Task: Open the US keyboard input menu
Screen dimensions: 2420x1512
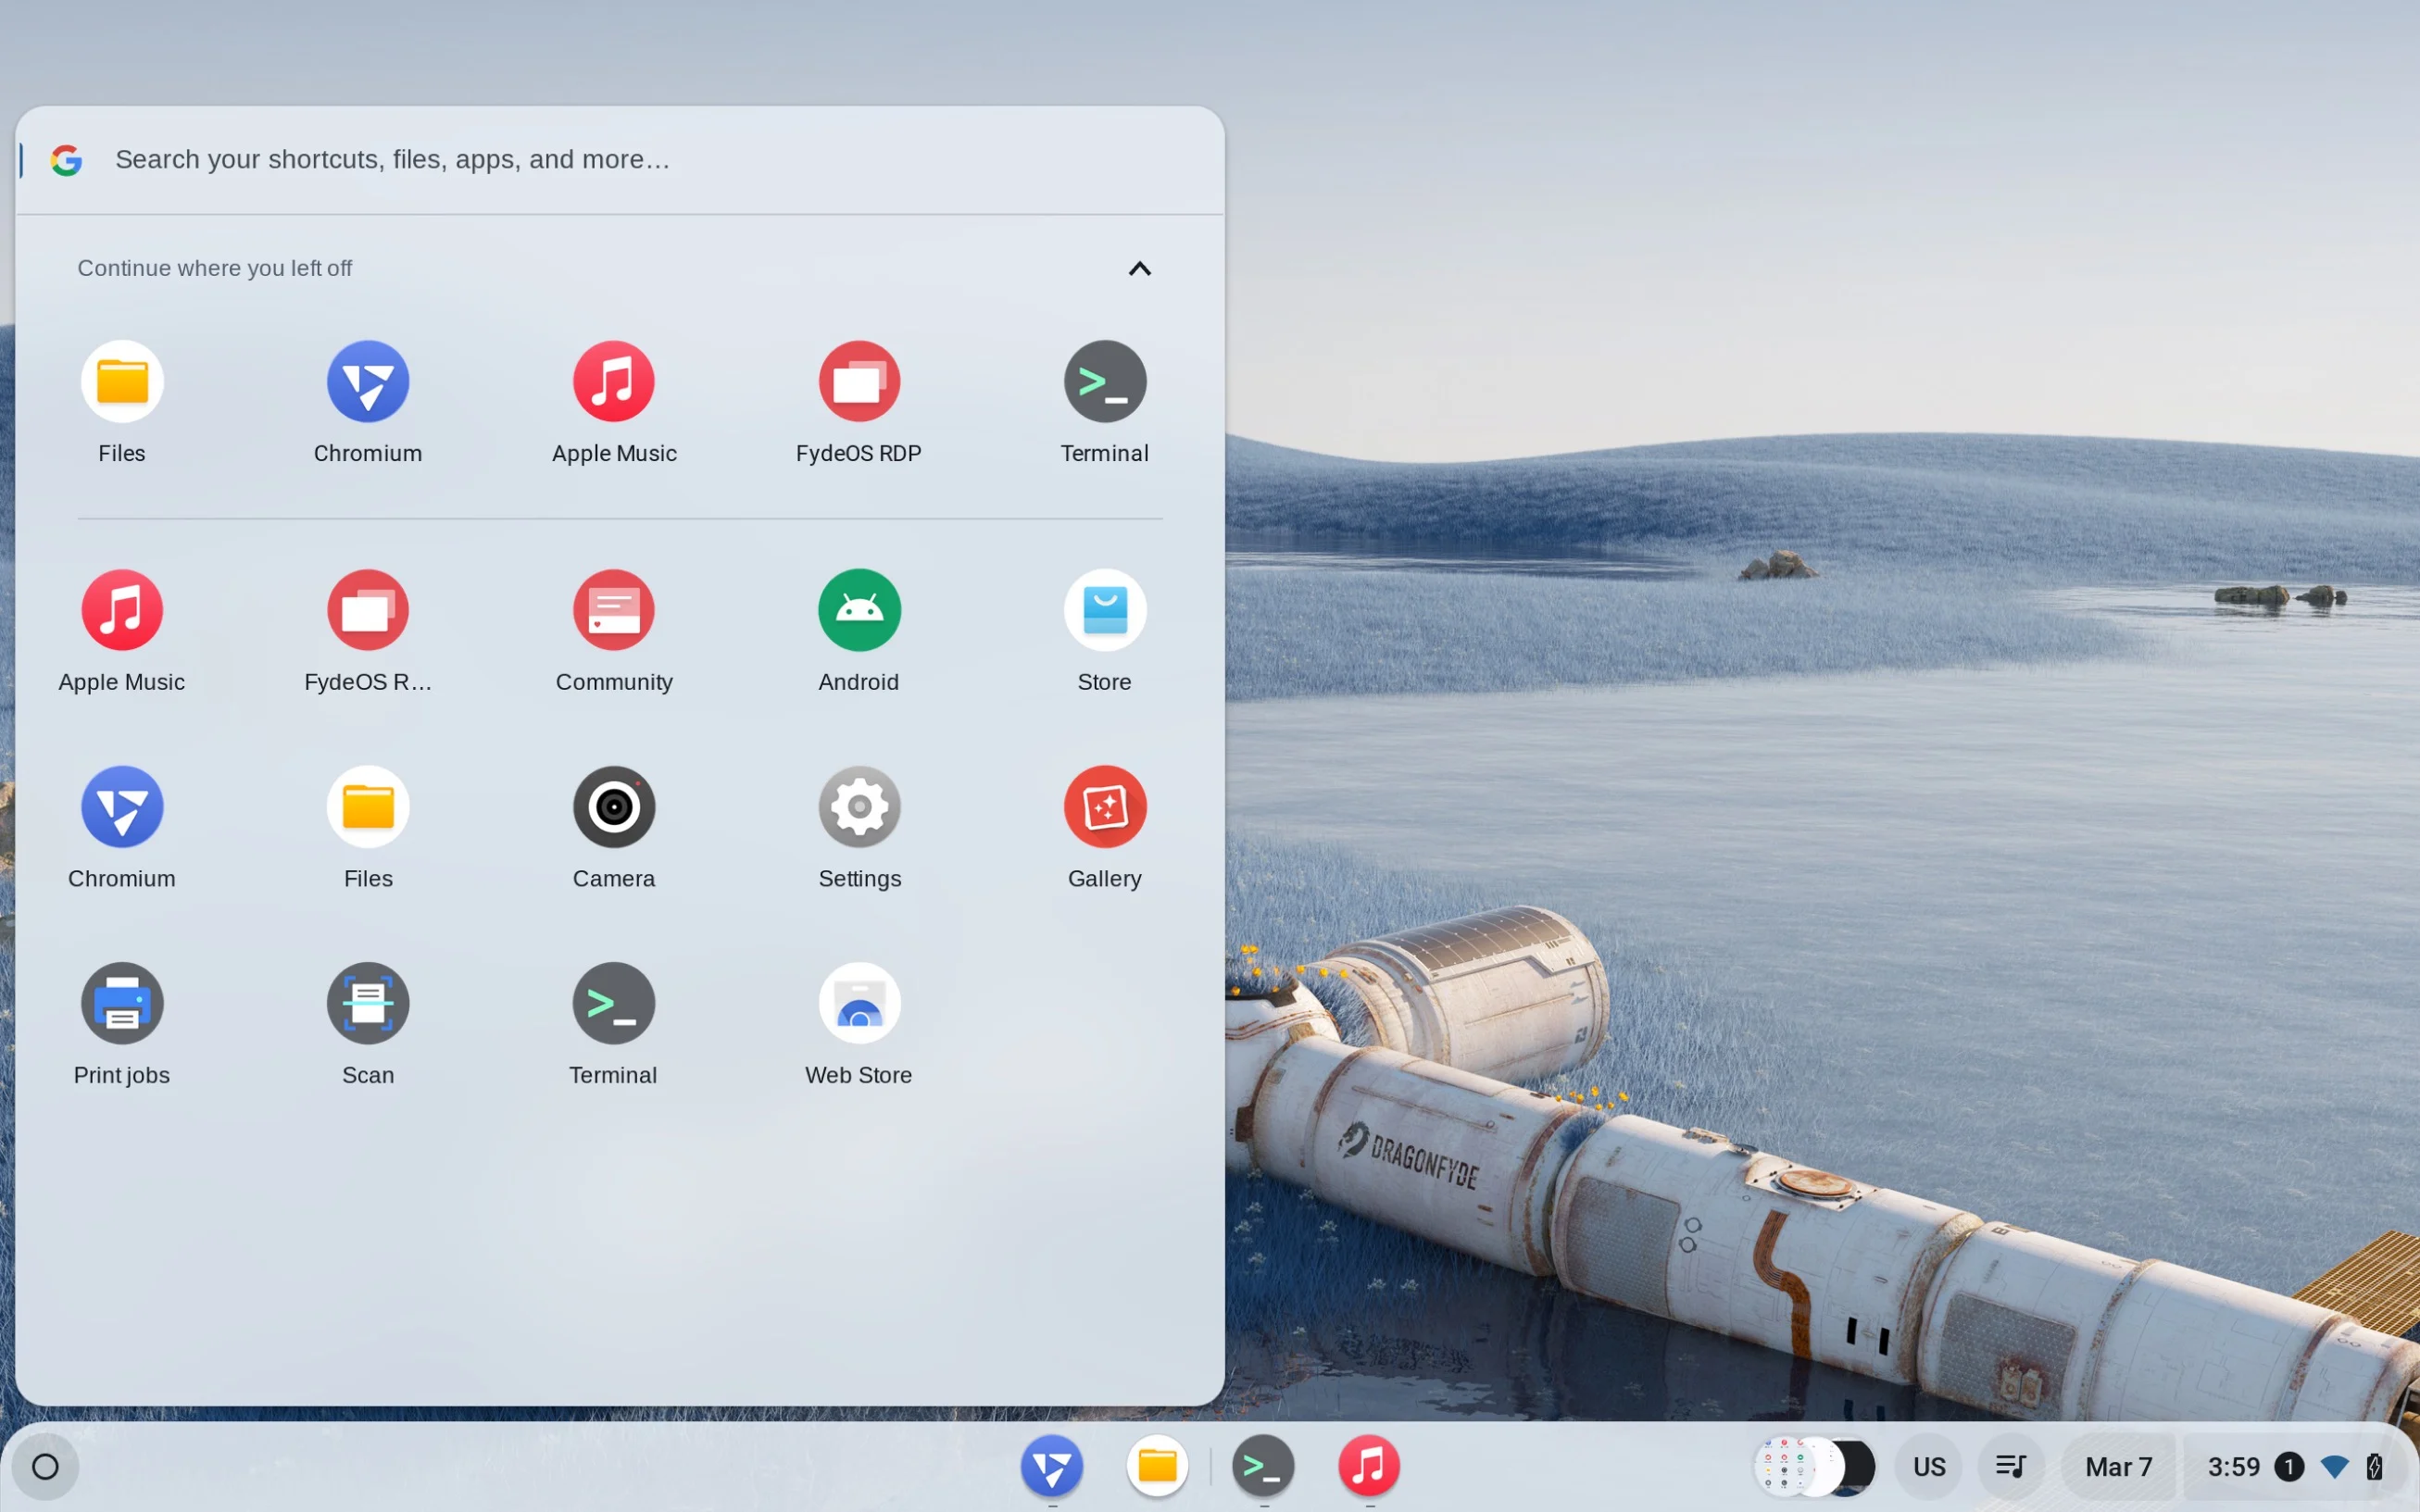Action: click(x=1929, y=1466)
